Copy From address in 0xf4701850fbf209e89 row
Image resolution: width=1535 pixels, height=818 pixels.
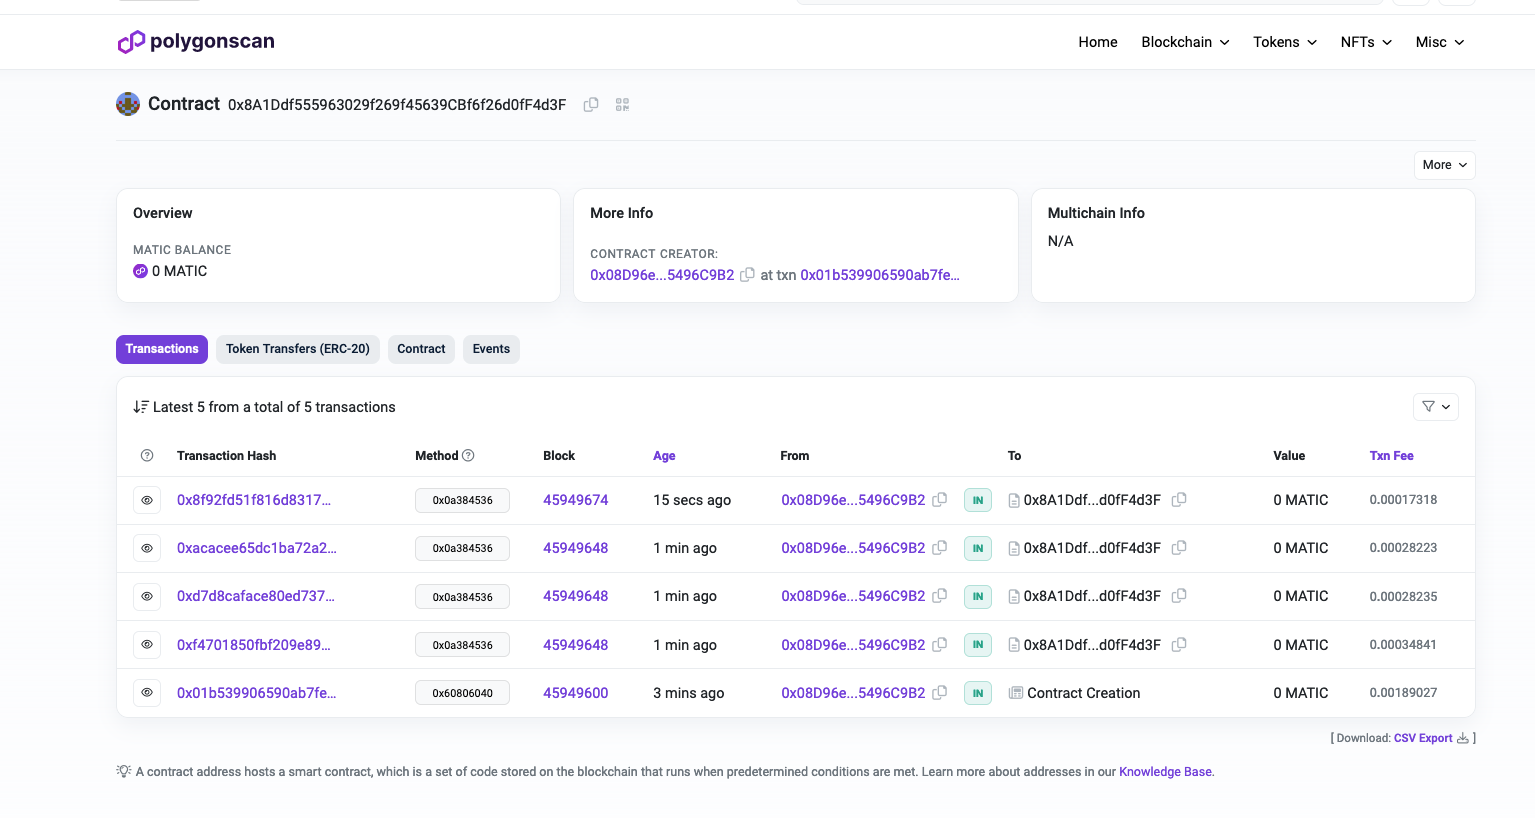940,645
